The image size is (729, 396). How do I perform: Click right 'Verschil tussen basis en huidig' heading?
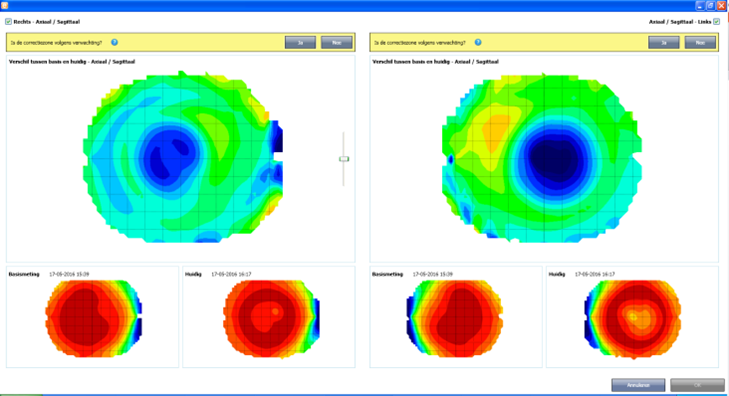tap(436, 61)
